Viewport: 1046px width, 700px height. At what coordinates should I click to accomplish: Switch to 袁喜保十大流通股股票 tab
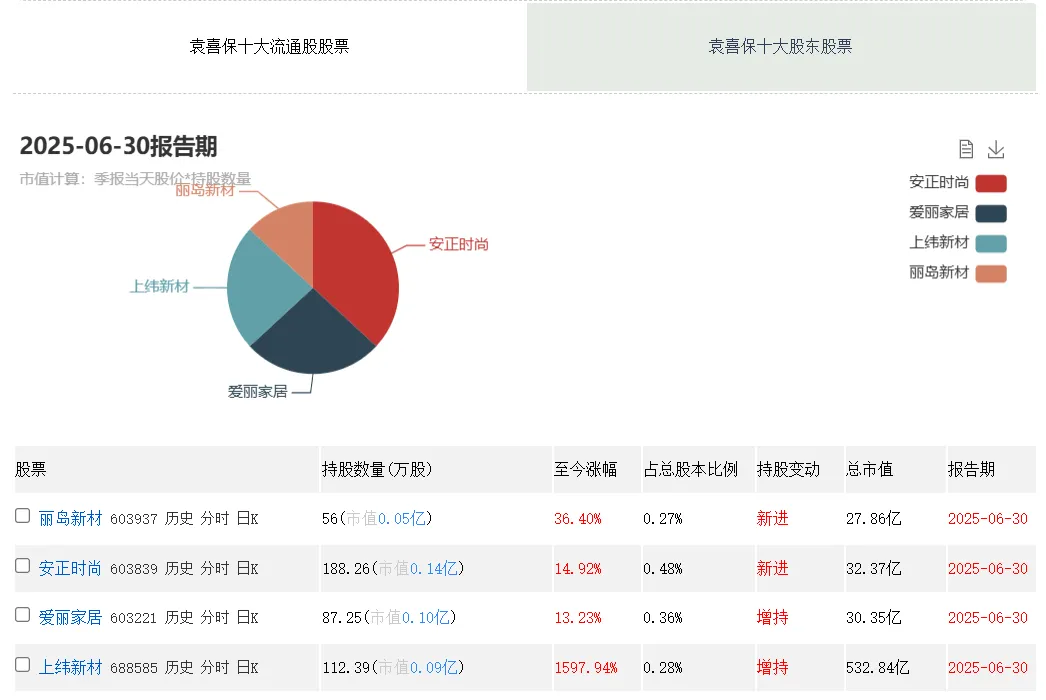[x=270, y=47]
